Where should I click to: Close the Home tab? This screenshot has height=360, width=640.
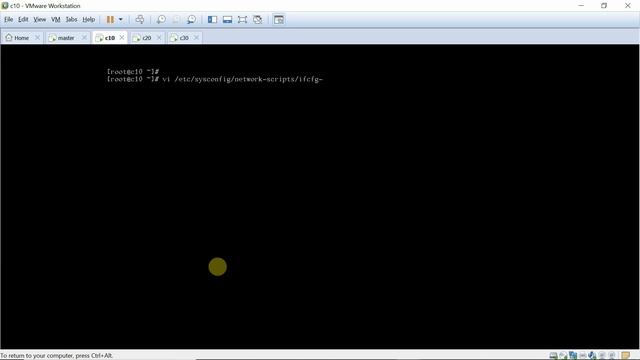click(x=38, y=38)
